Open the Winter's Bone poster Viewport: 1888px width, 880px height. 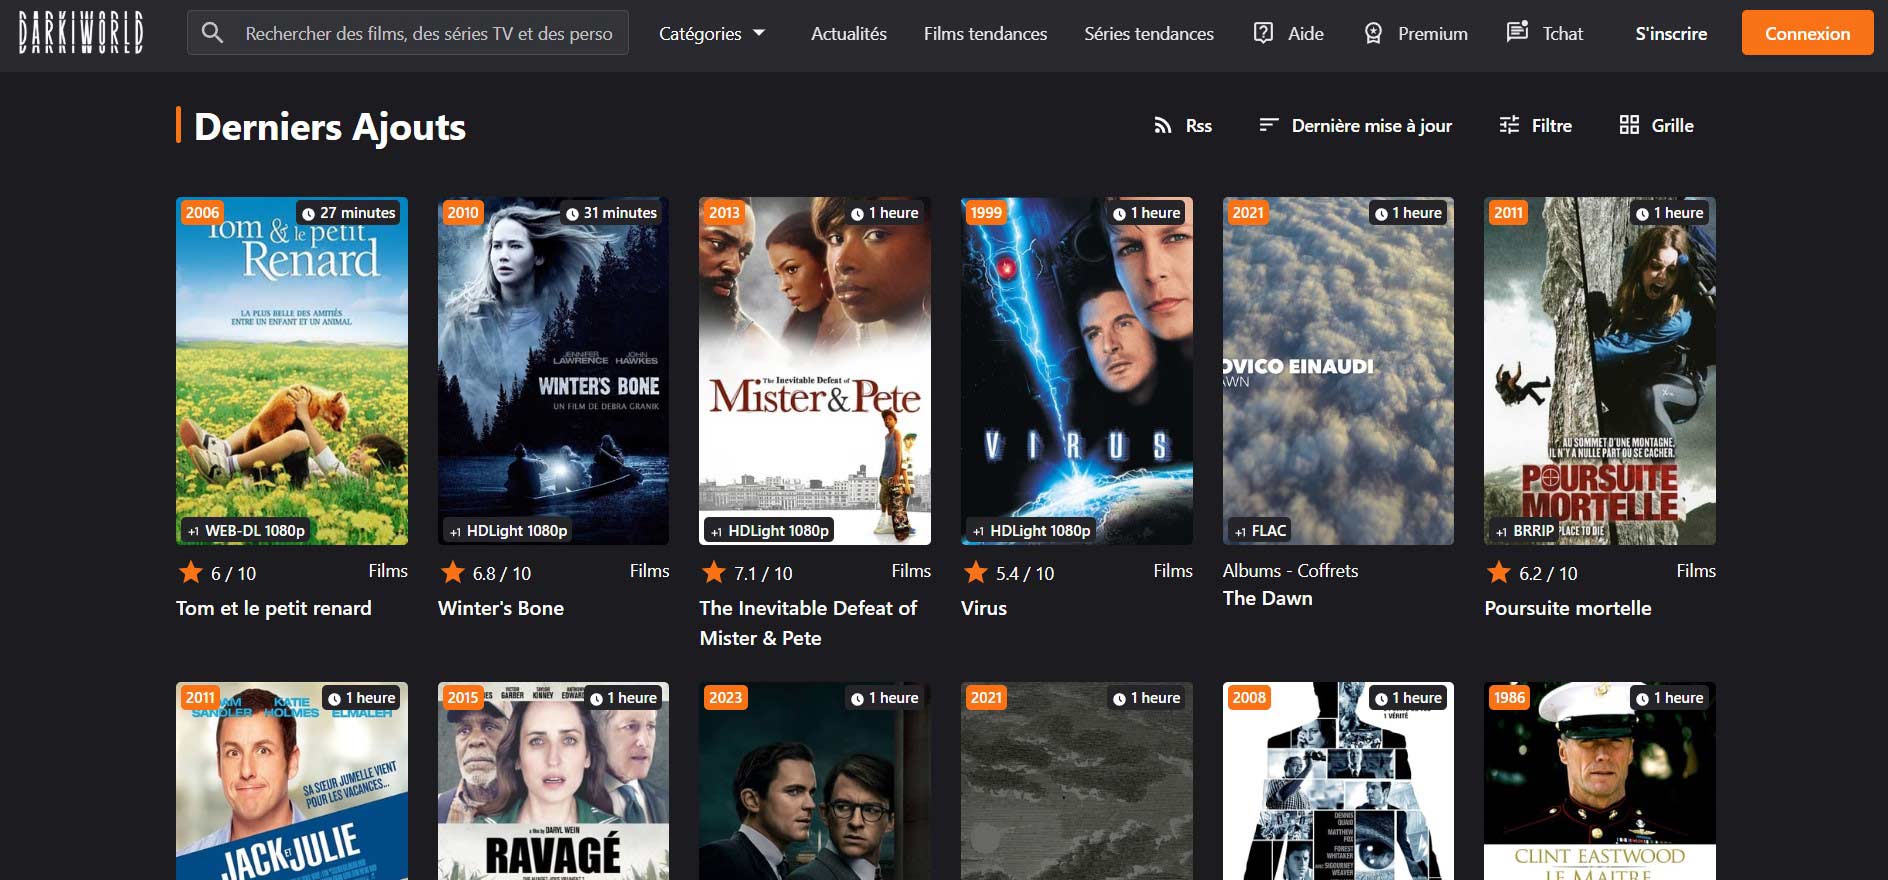553,371
